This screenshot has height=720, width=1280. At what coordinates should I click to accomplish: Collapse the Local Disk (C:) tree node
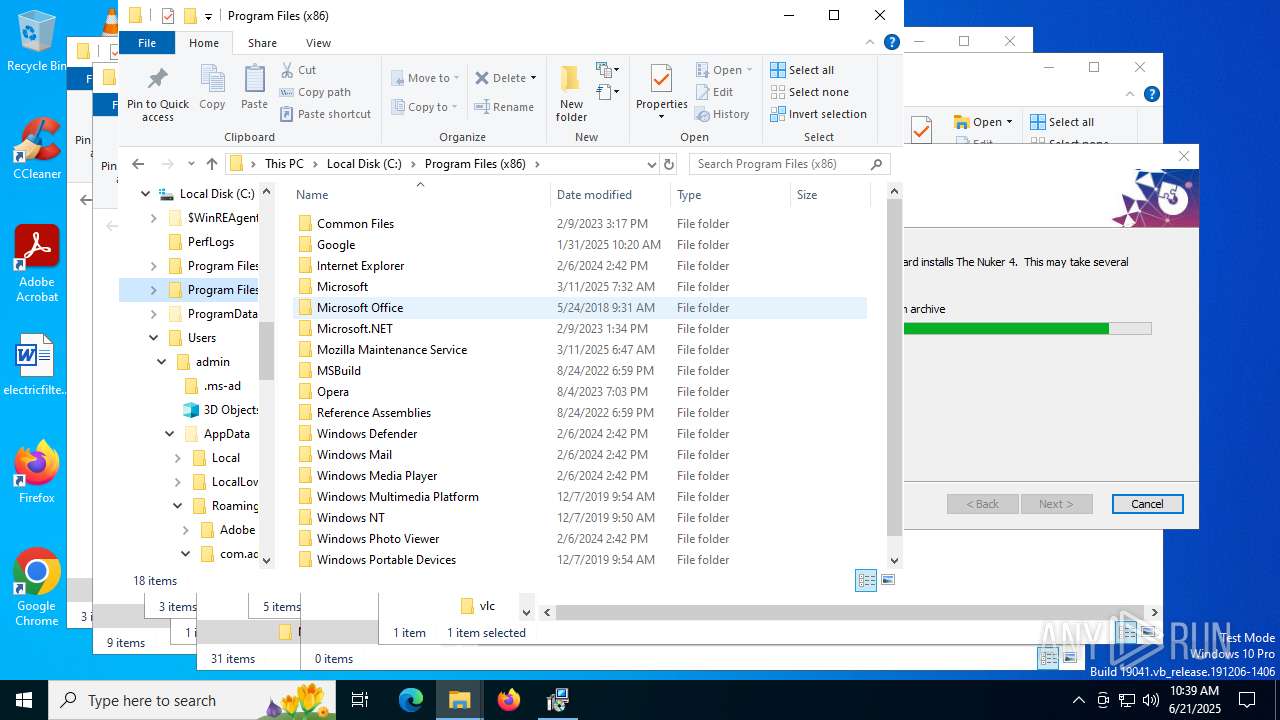[x=146, y=194]
